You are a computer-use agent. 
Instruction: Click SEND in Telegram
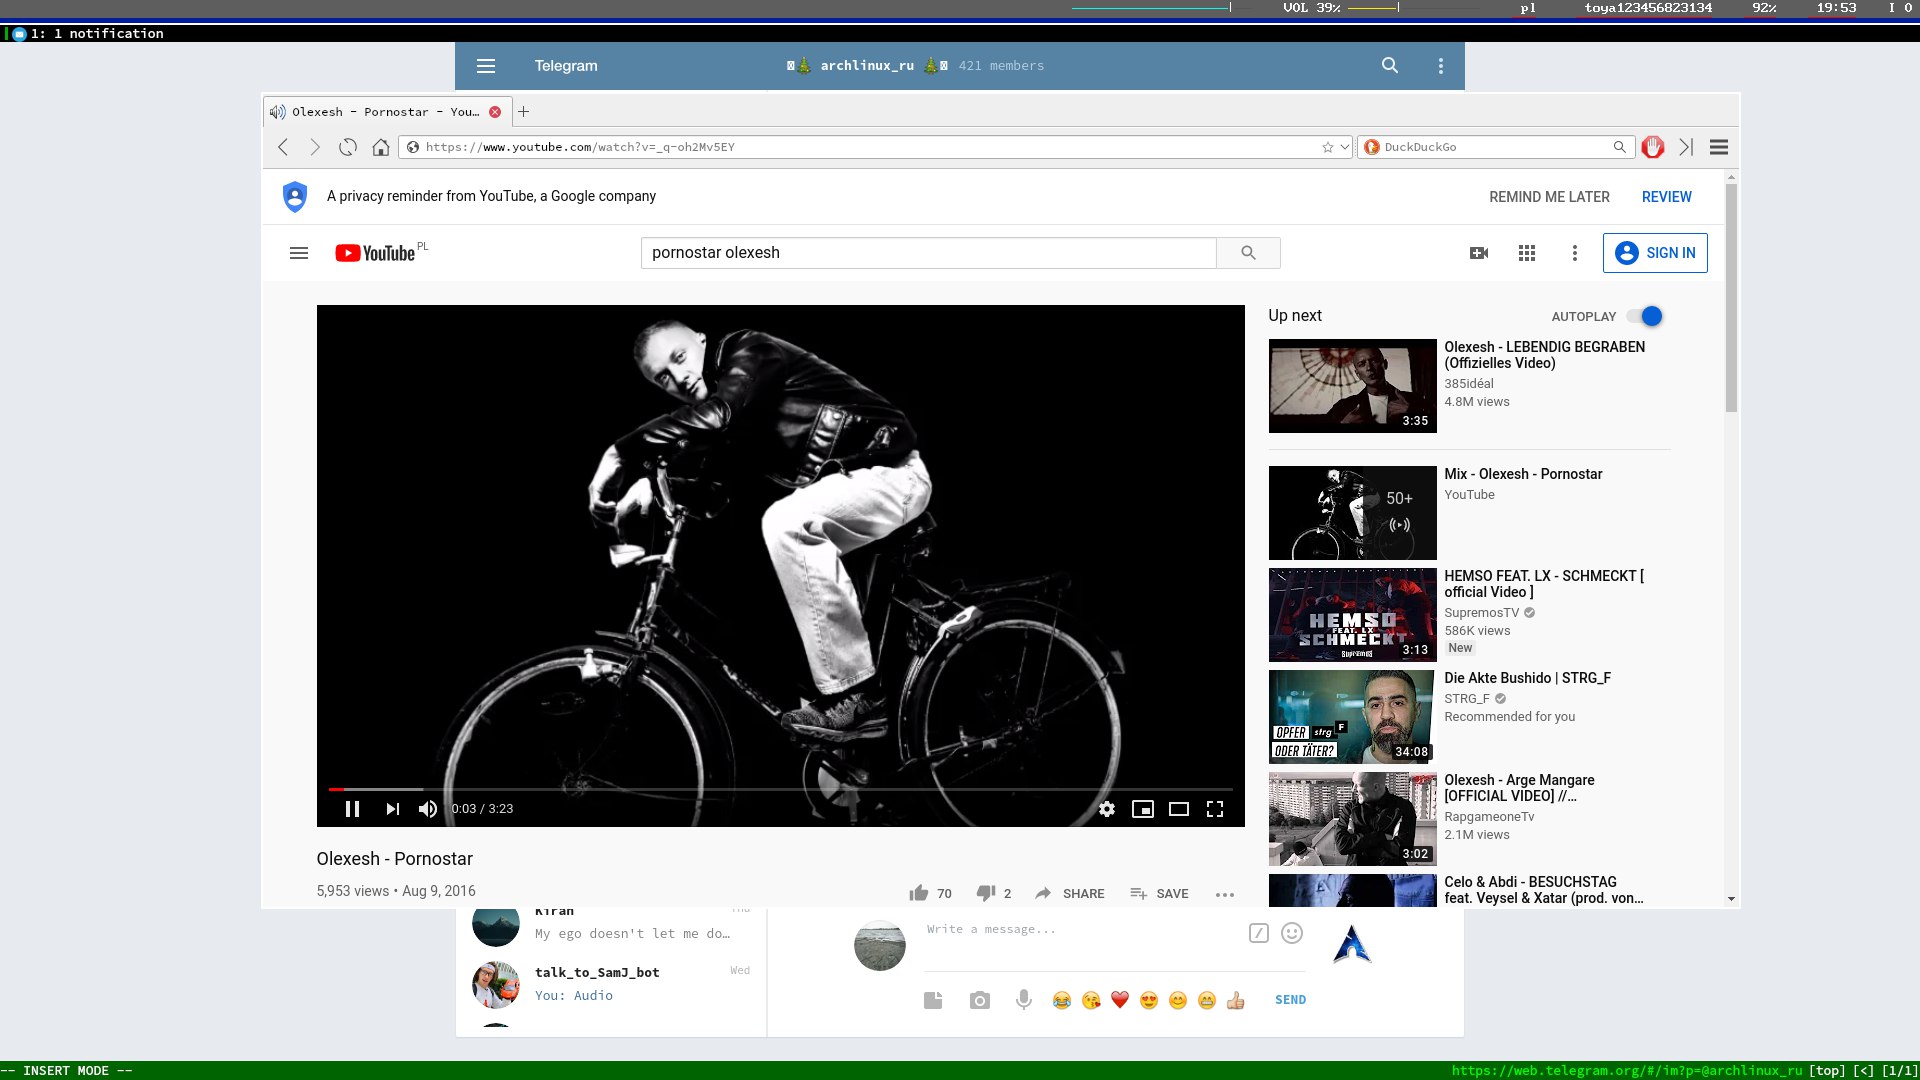click(1290, 1000)
